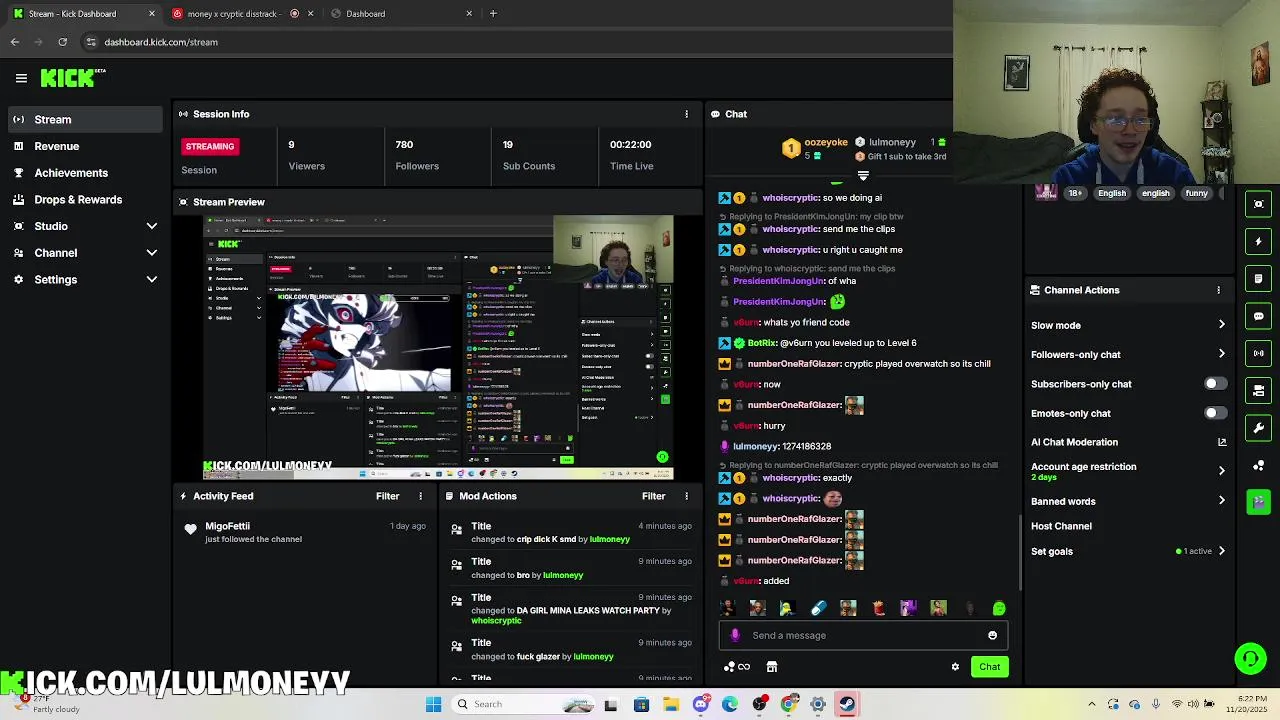Viewport: 1280px width, 720px height.
Task: Open Drops & Rewards in sidebar
Action: coord(85,200)
